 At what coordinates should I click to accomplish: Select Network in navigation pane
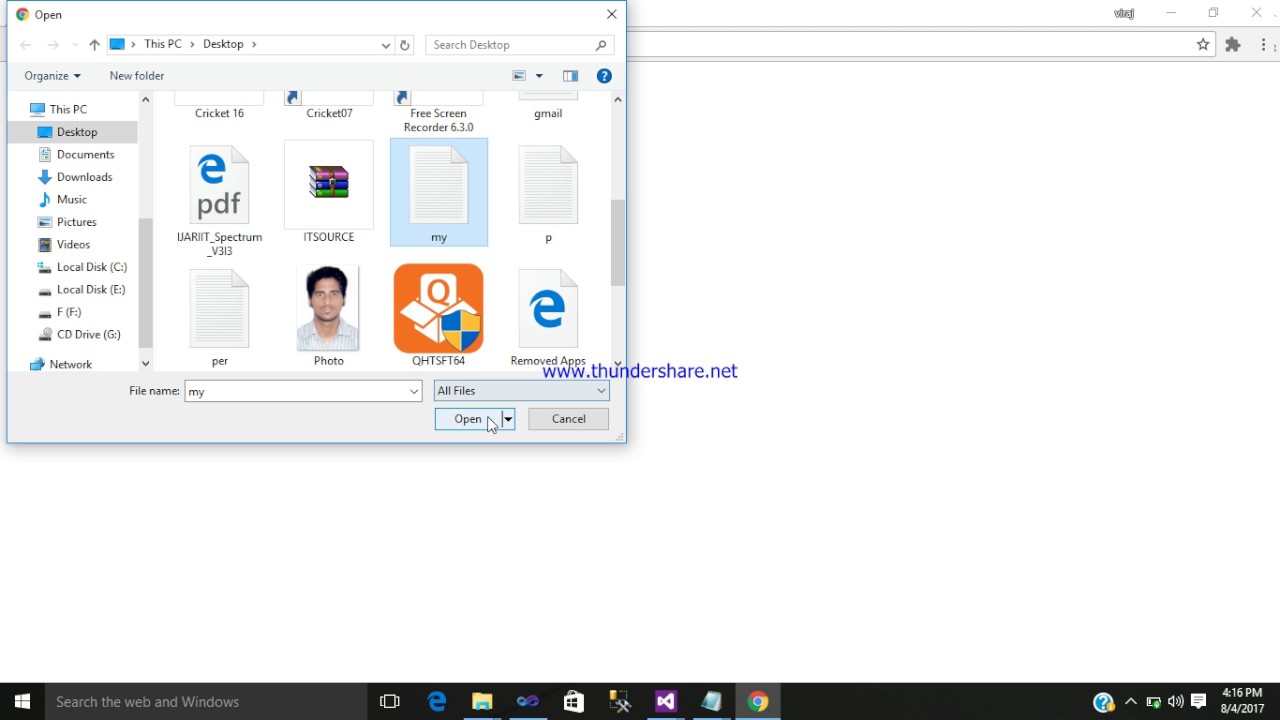click(70, 364)
